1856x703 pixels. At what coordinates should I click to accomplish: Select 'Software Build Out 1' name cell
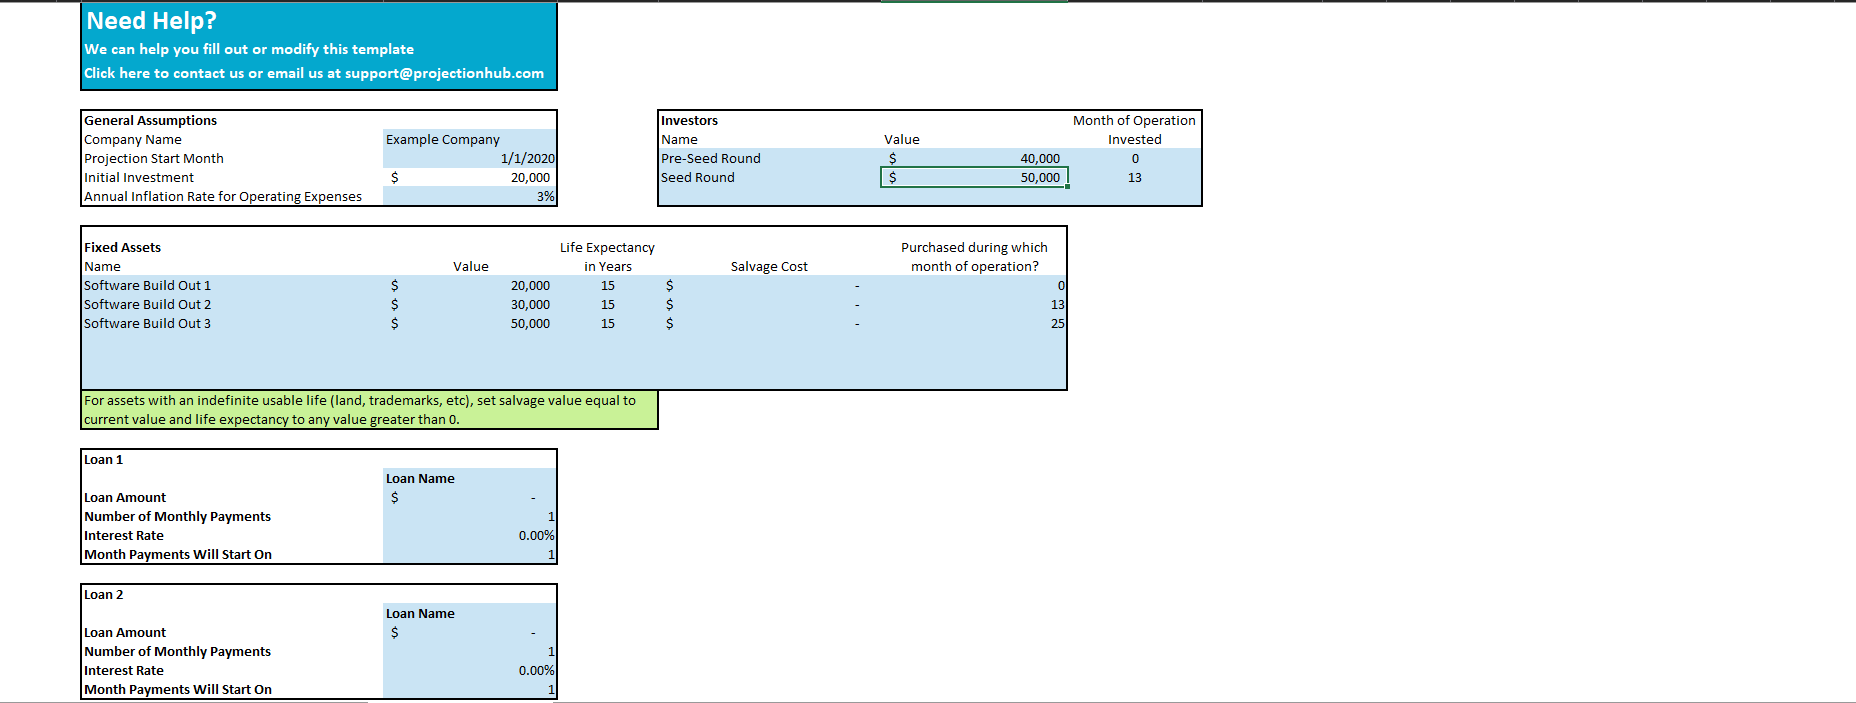coord(232,285)
